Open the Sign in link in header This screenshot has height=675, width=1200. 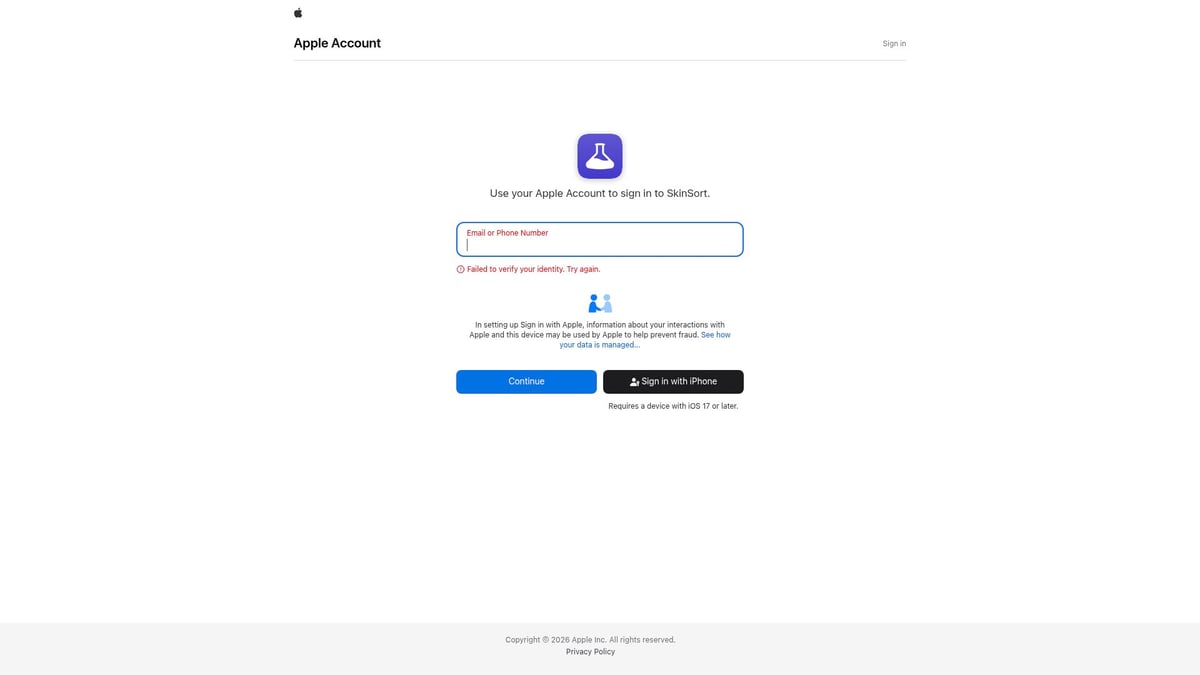(894, 44)
